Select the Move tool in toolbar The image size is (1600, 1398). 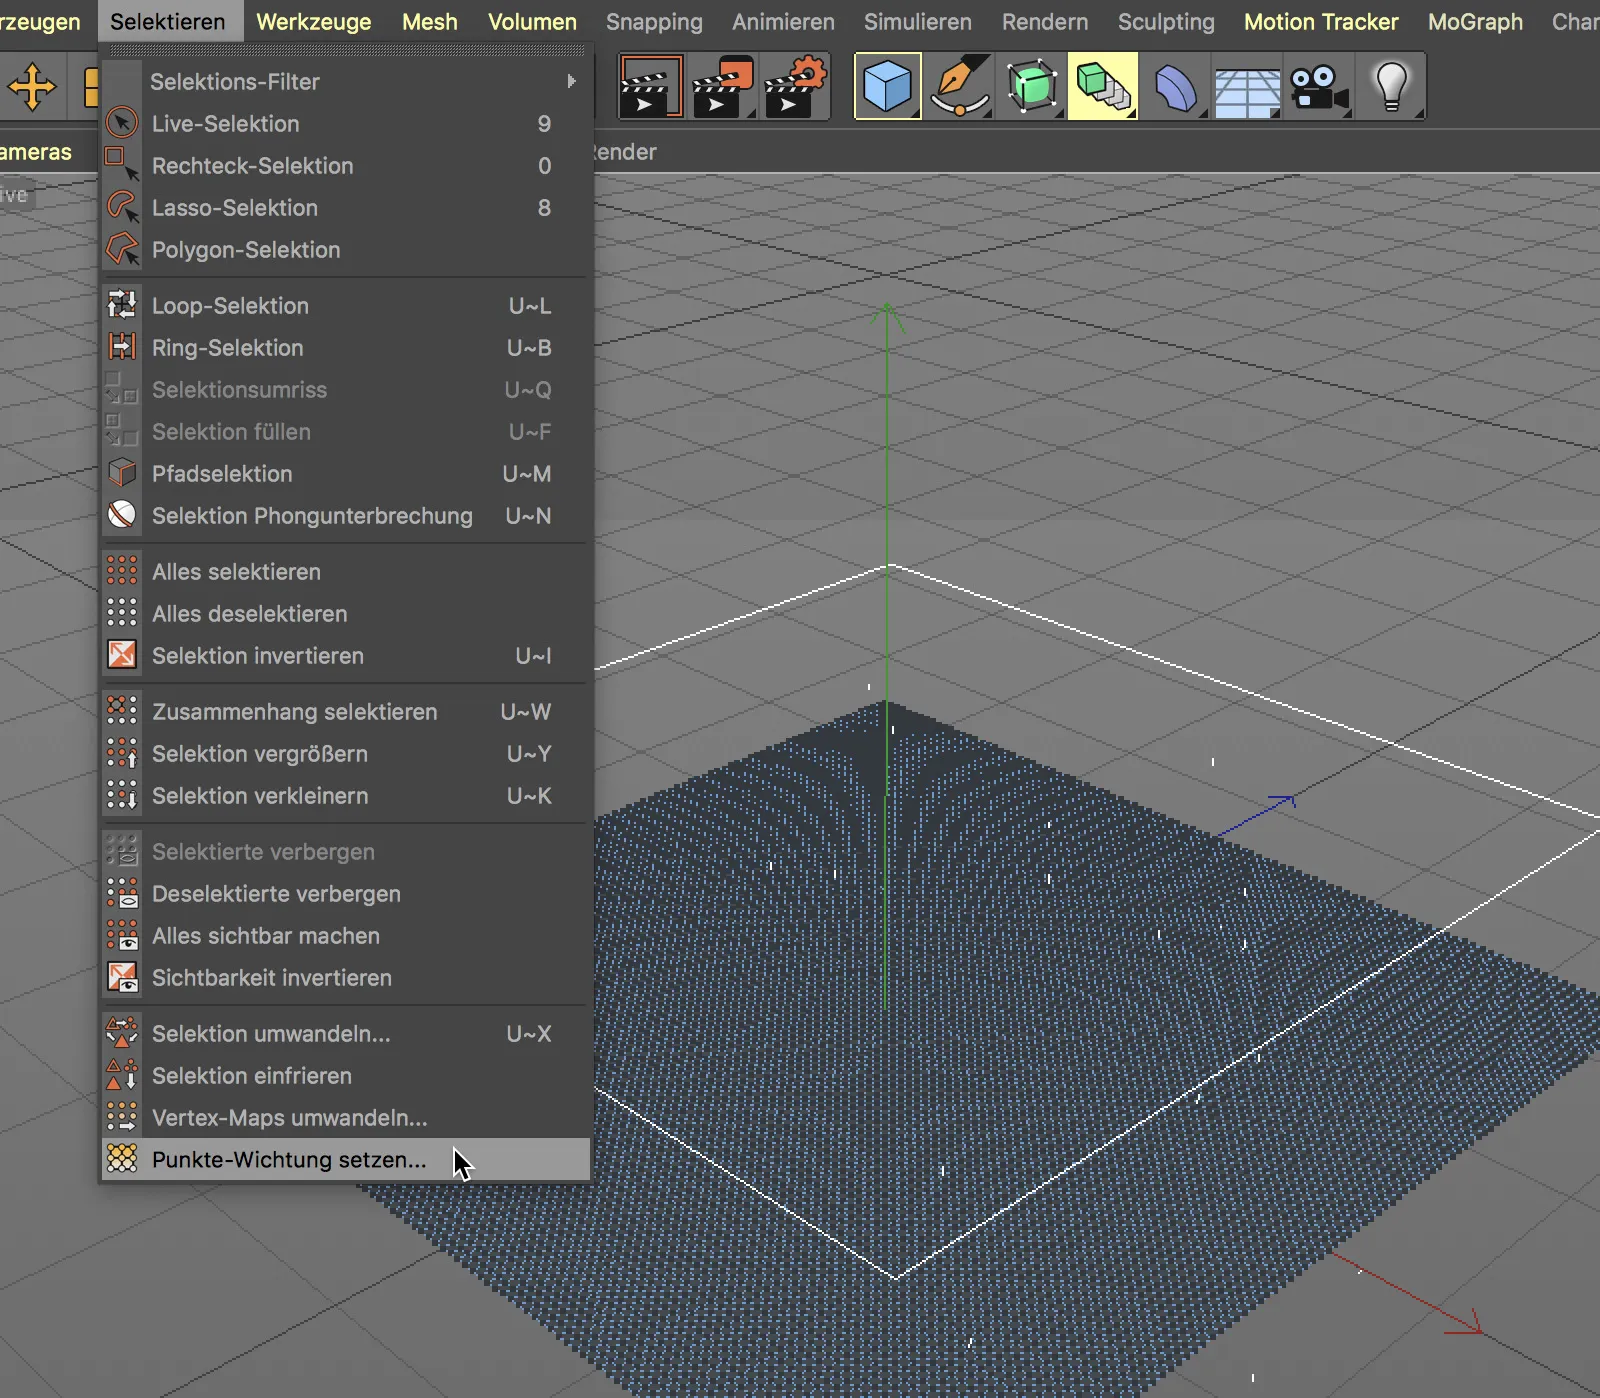pyautogui.click(x=32, y=87)
